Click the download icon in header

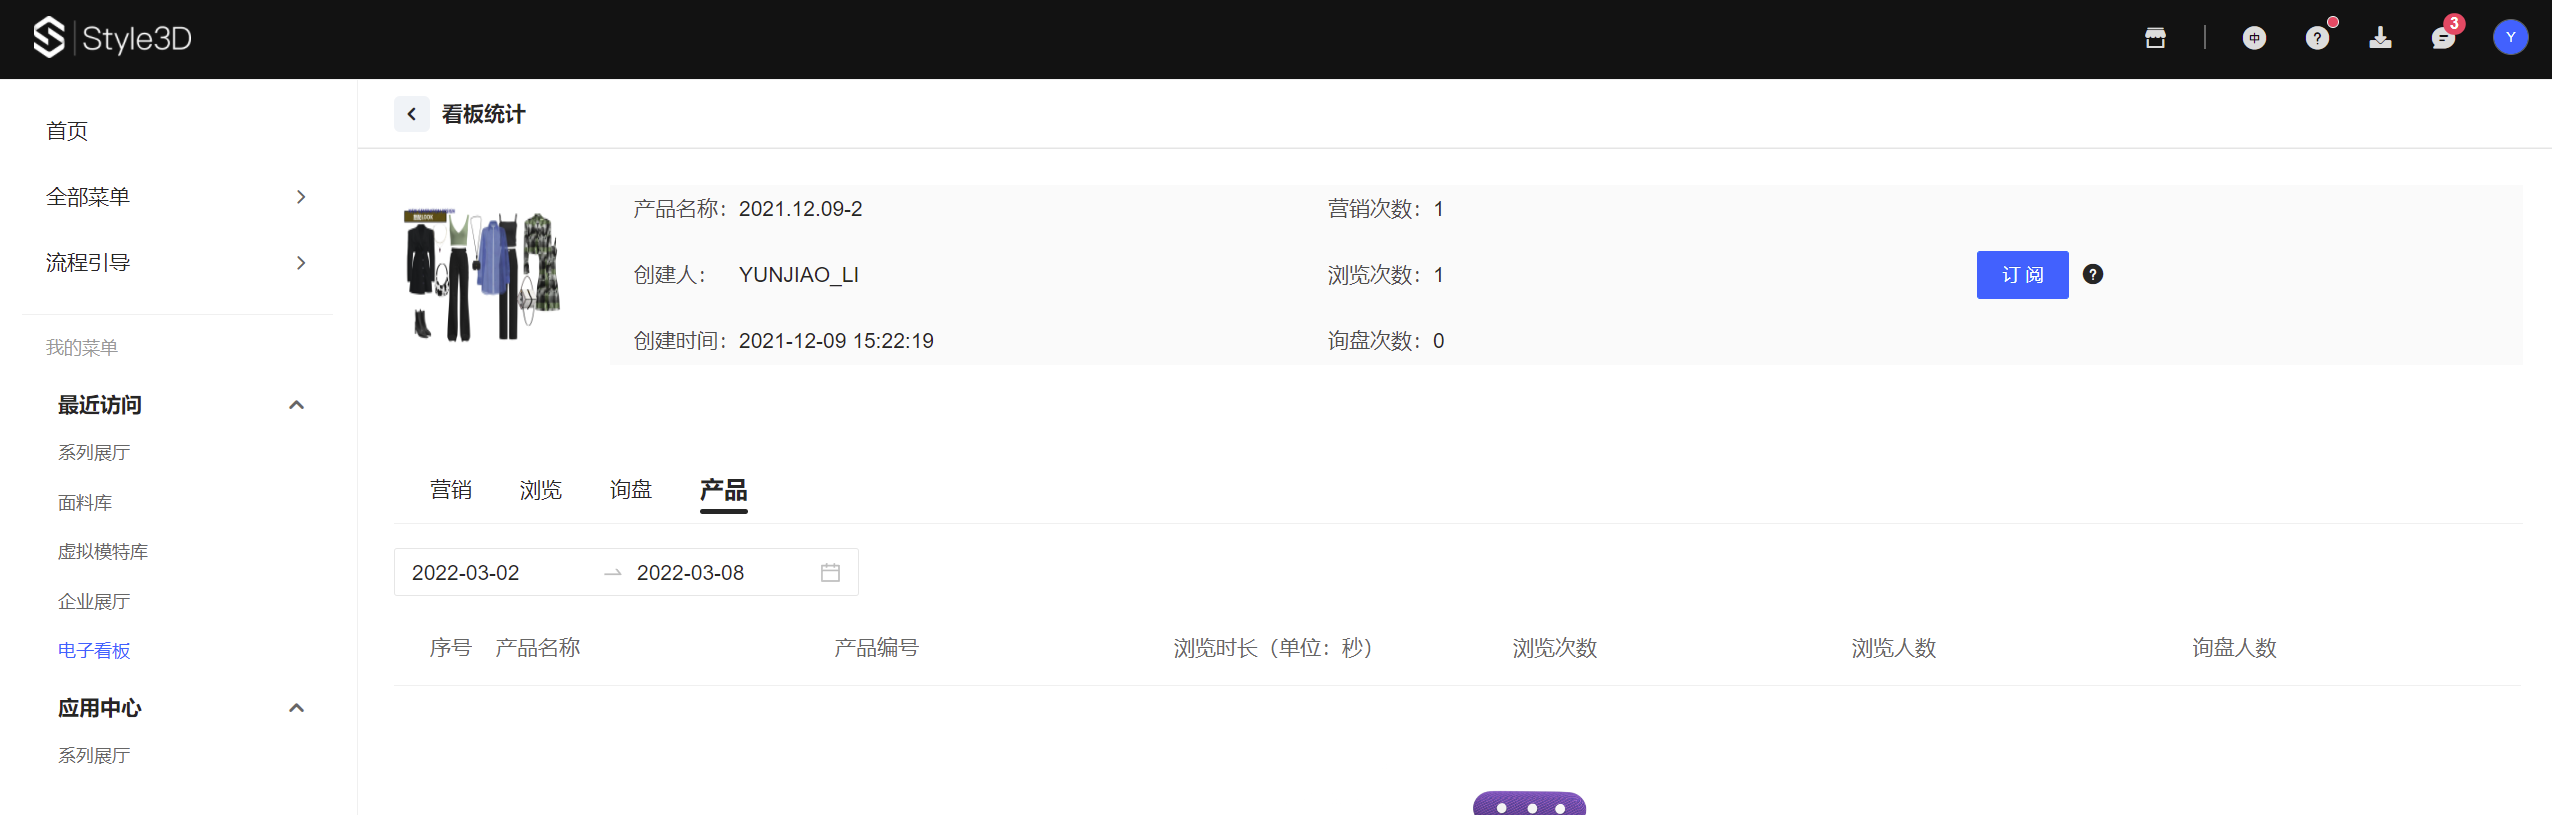2380,38
